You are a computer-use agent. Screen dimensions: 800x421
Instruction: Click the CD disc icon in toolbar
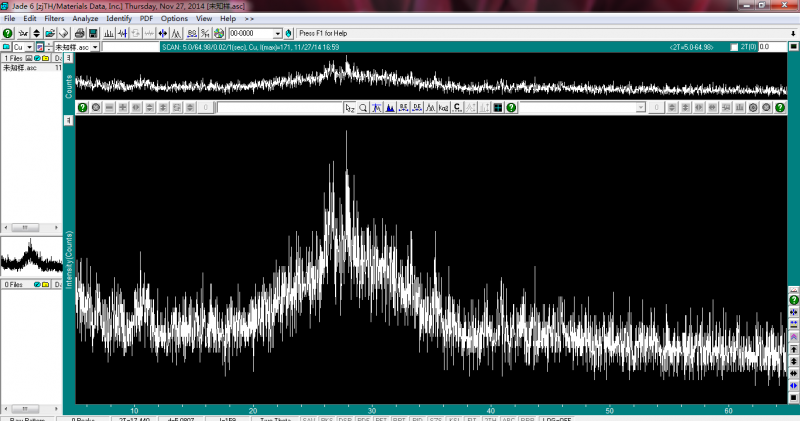coord(219,33)
